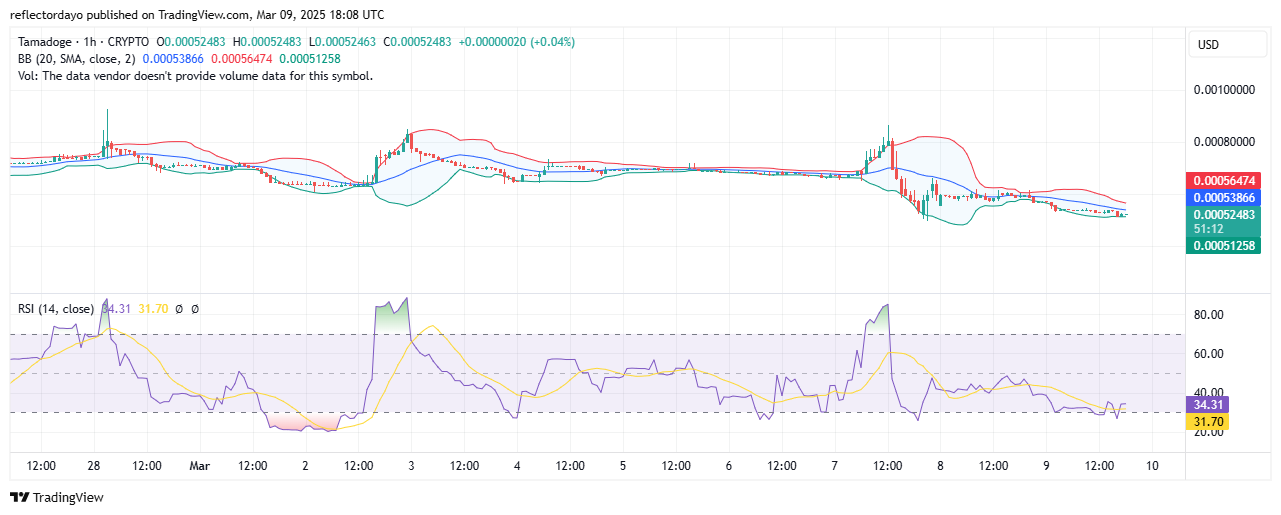Screen dimensions: 1281x515
Task: Click the 0.00100000 price axis label
Action: (x=1224, y=89)
